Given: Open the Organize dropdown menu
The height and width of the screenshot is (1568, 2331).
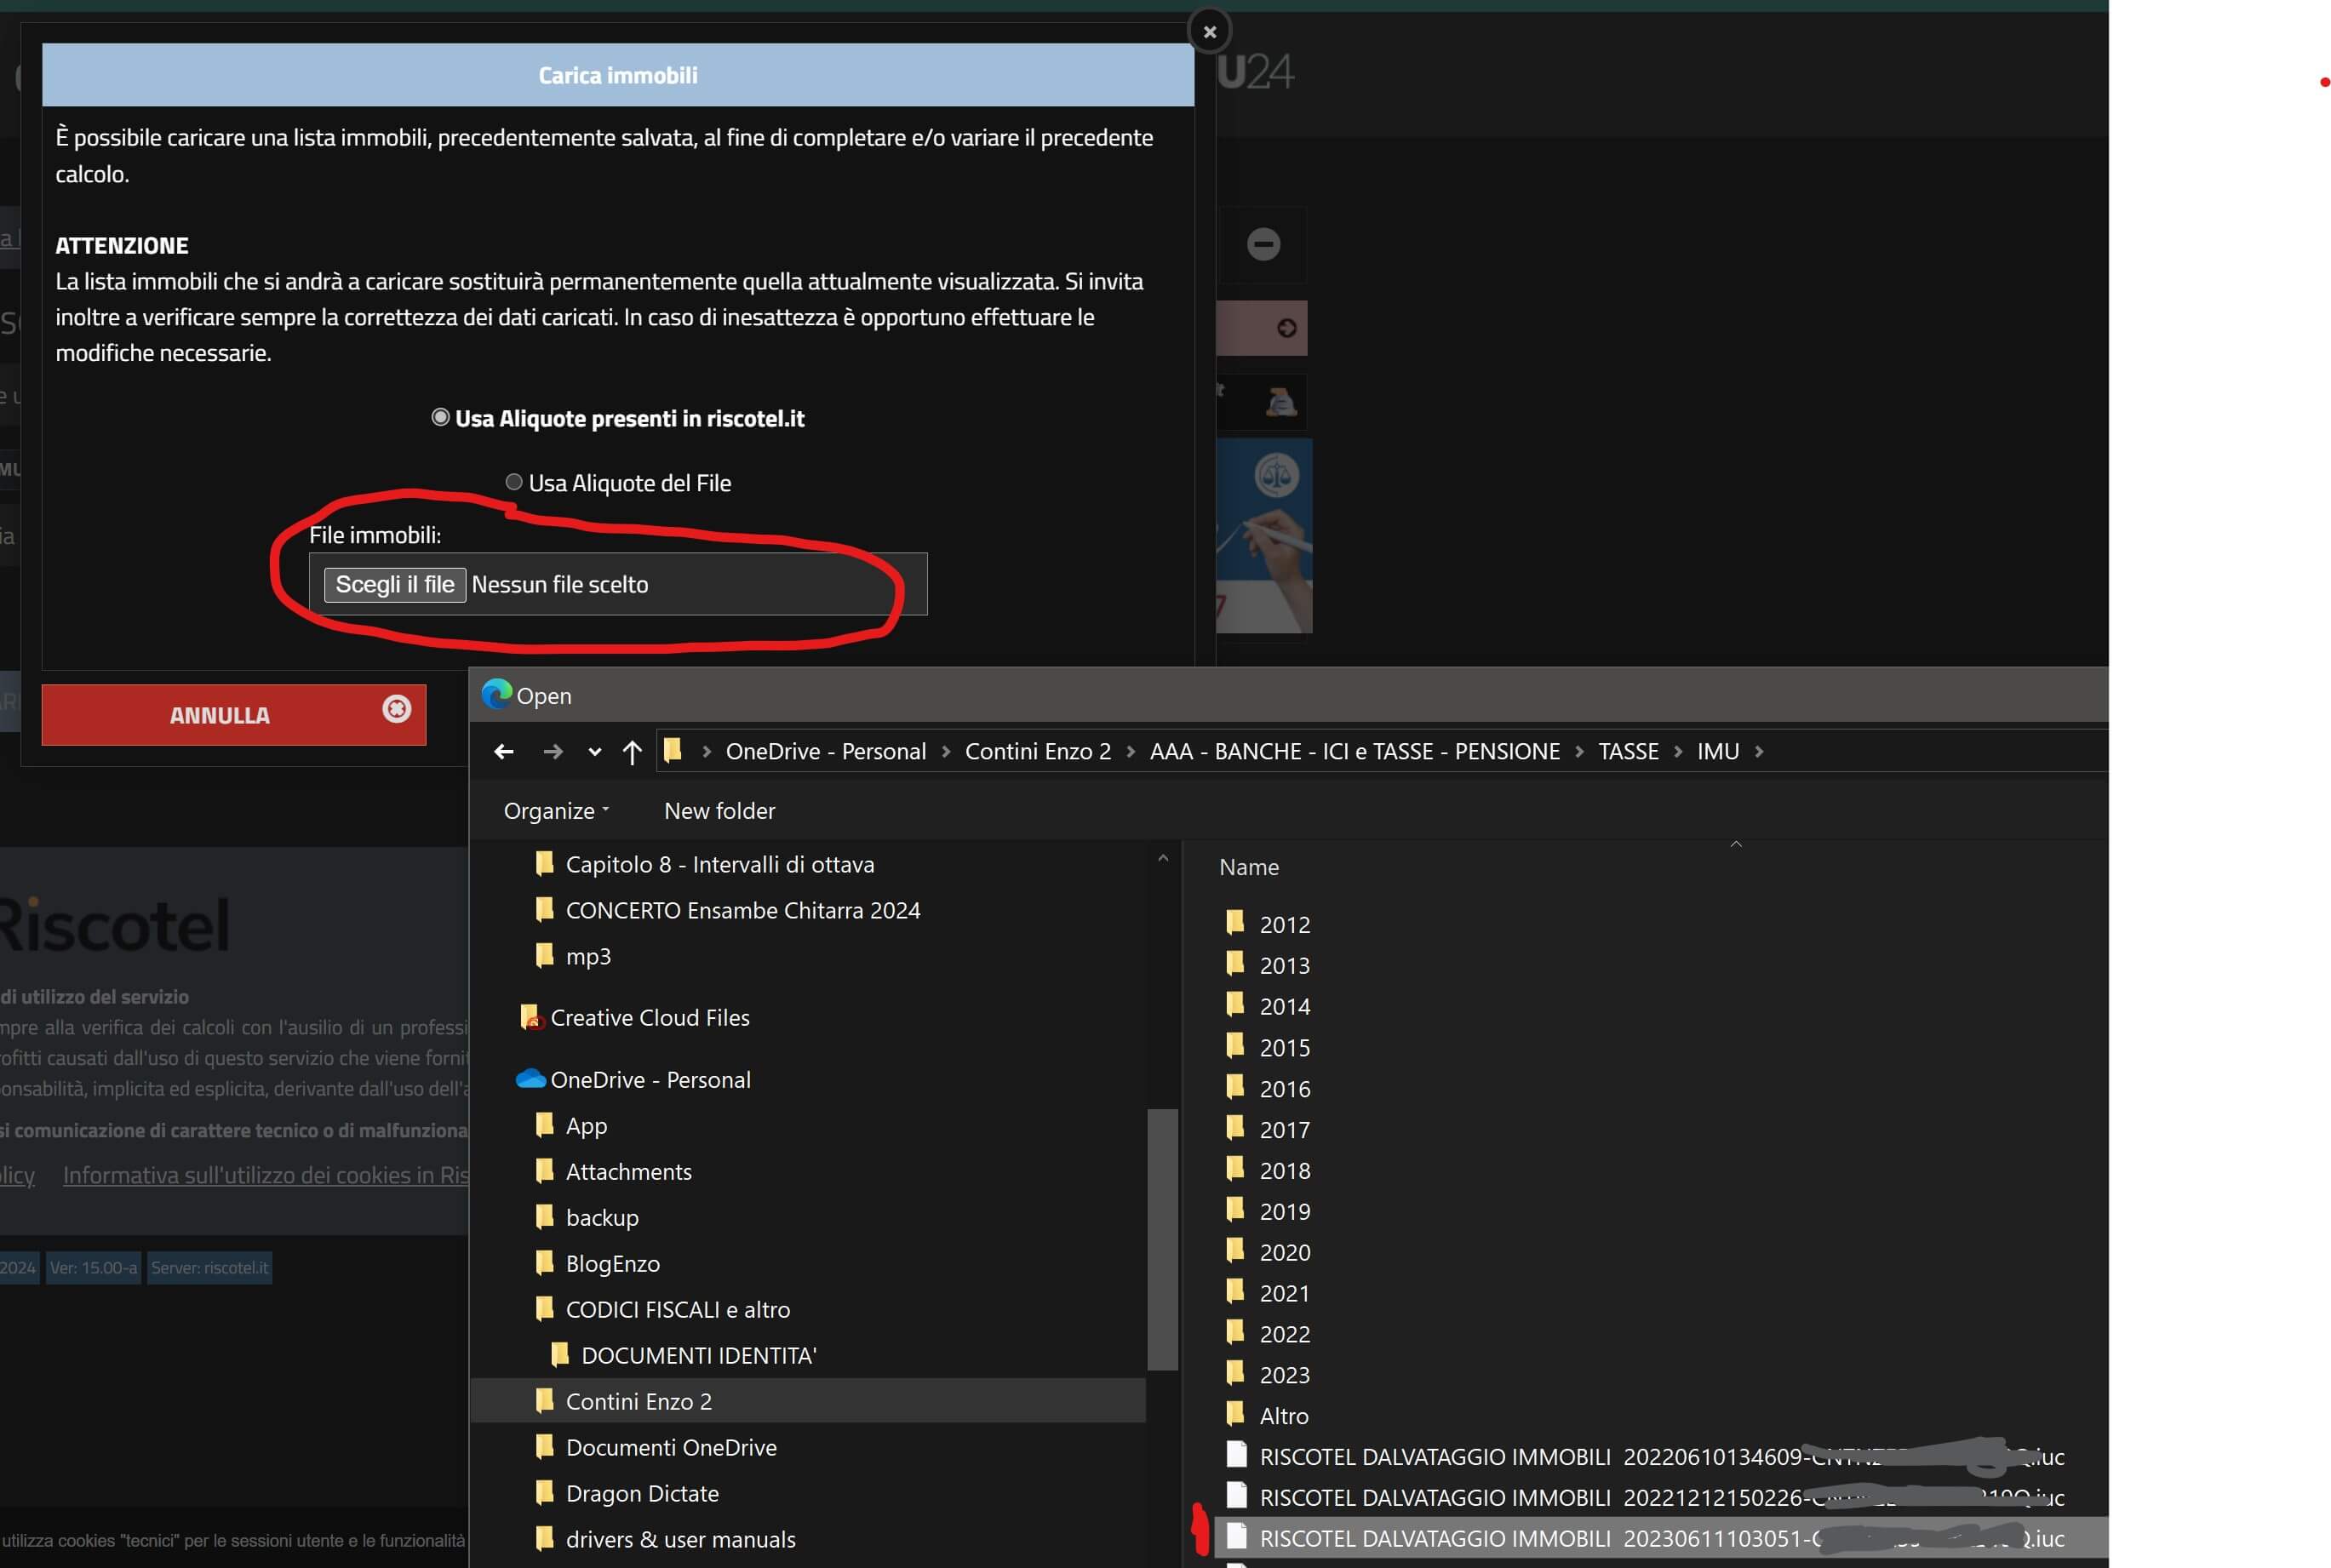Looking at the screenshot, I should (x=556, y=811).
